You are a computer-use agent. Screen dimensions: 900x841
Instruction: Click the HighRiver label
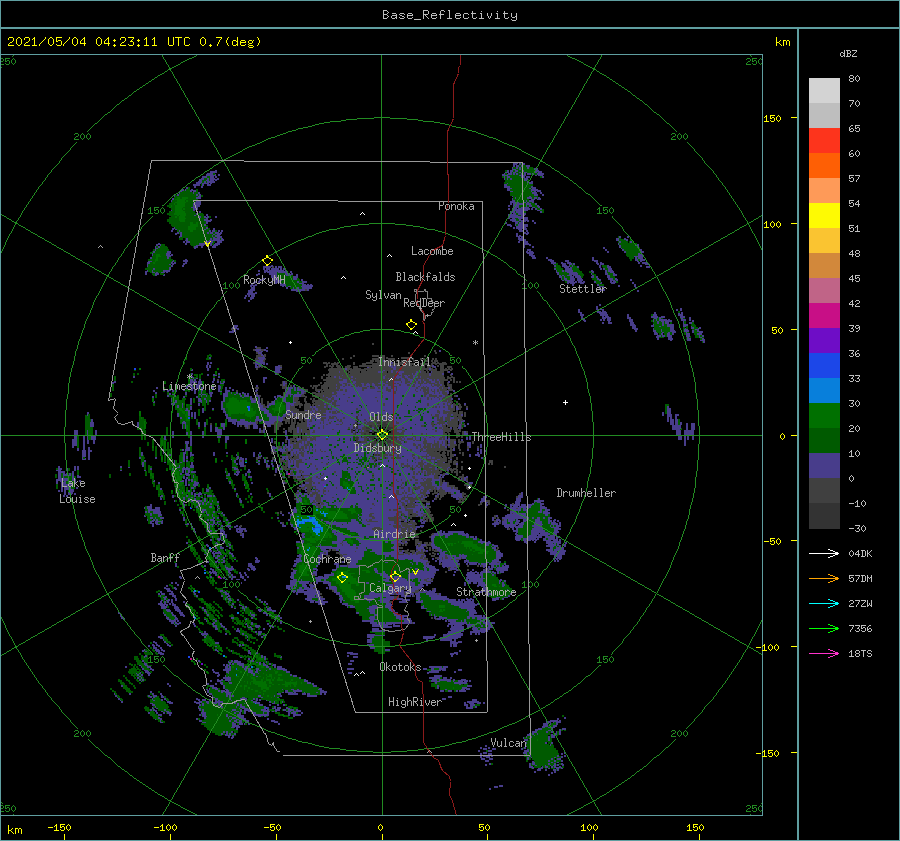[415, 702]
